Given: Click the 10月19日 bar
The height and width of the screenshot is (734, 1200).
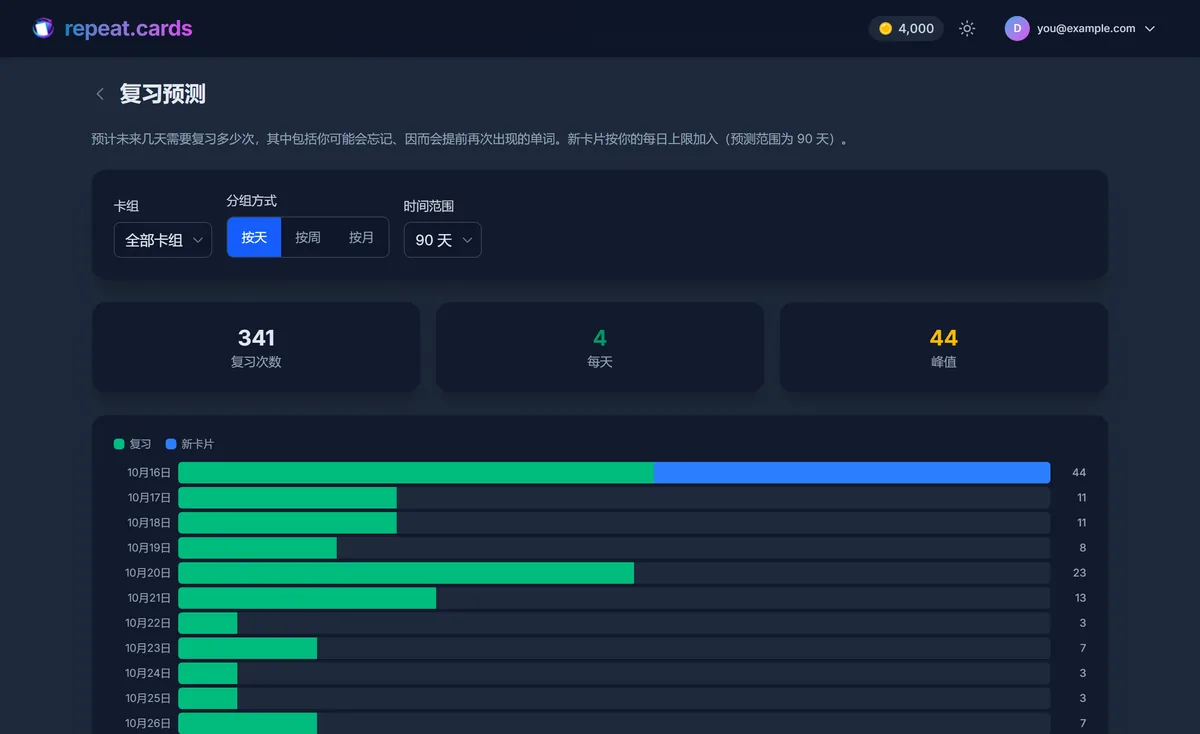Looking at the screenshot, I should (257, 548).
